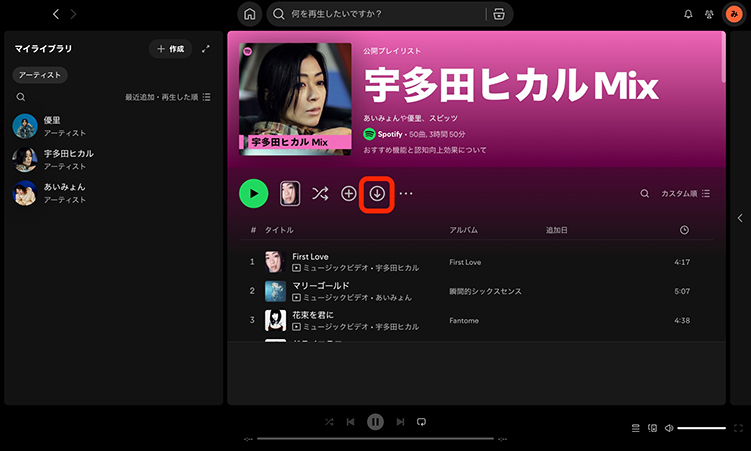Open album 'Fantome' link
Screen dimensions: 751x451
(464, 321)
